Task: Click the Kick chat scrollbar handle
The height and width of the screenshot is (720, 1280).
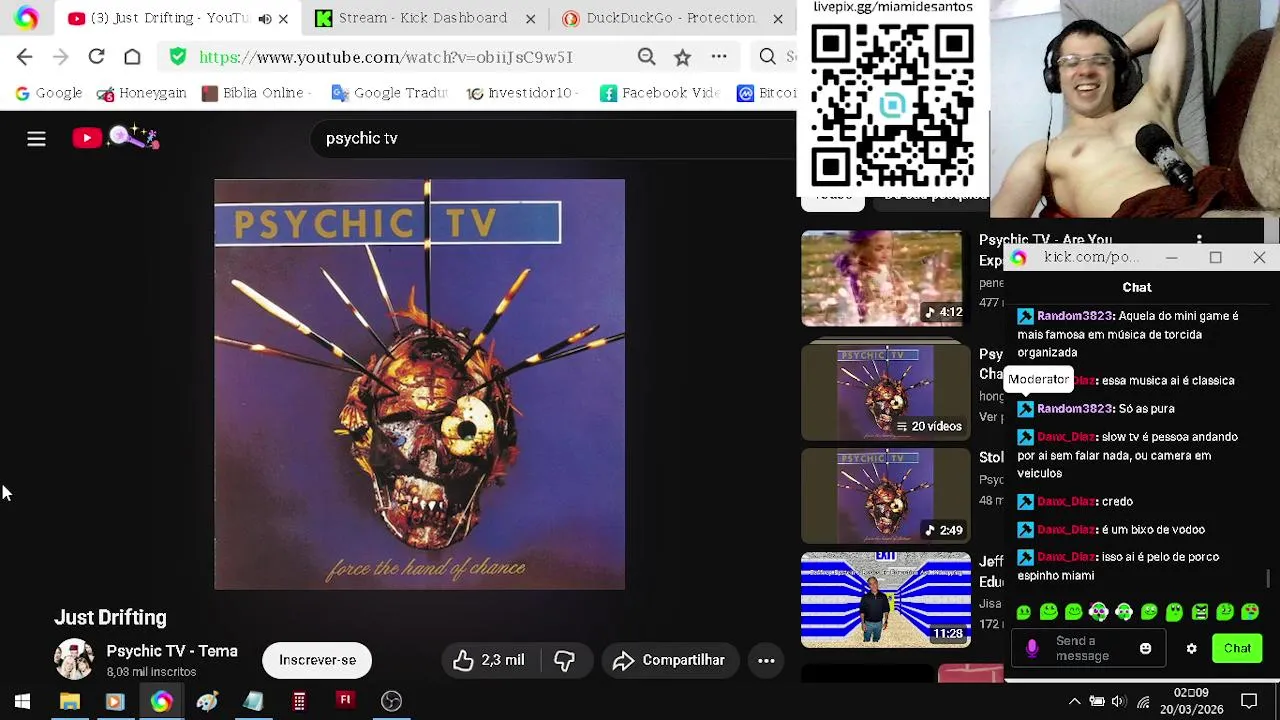Action: coord(1268,579)
